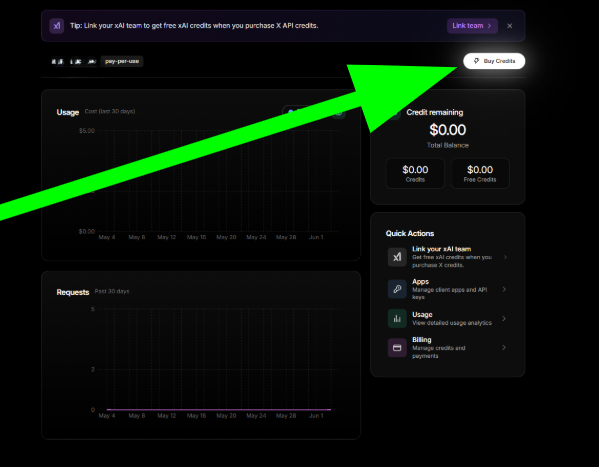Click the $0.00 Free Credits card

(480, 174)
